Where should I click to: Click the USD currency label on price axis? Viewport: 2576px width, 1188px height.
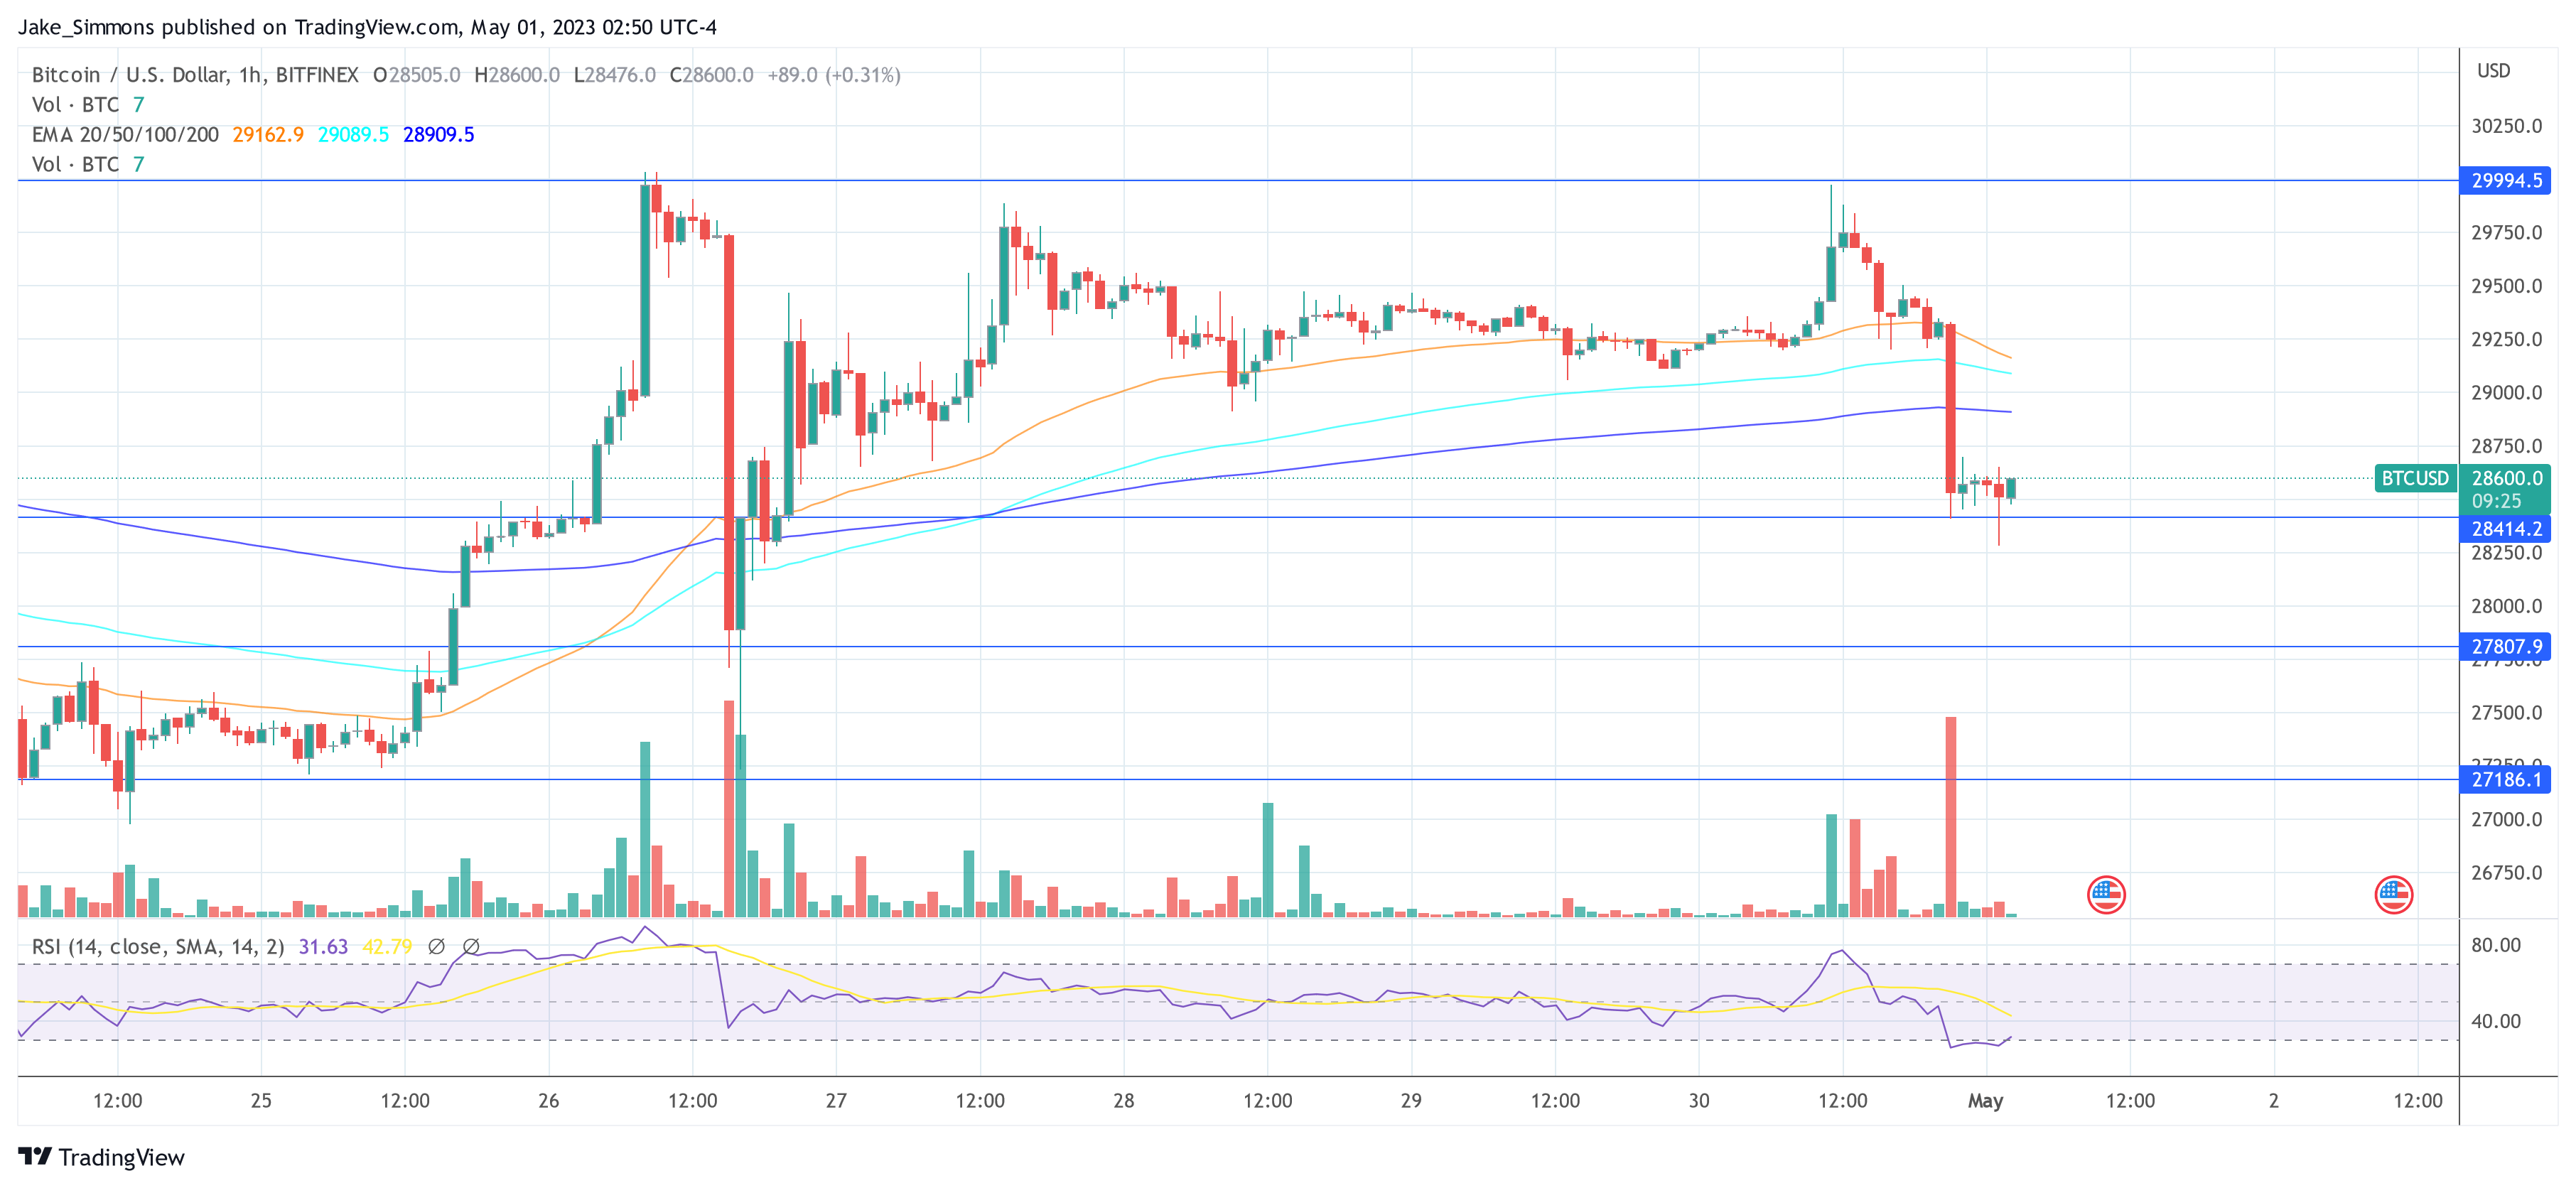coord(2493,71)
